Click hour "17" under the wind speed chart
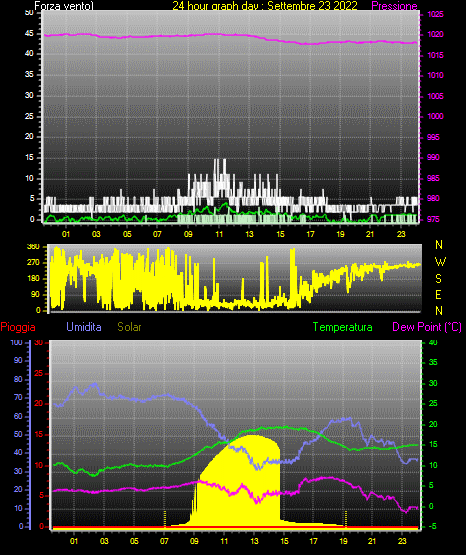The image size is (466, 555). pyautogui.click(x=310, y=234)
